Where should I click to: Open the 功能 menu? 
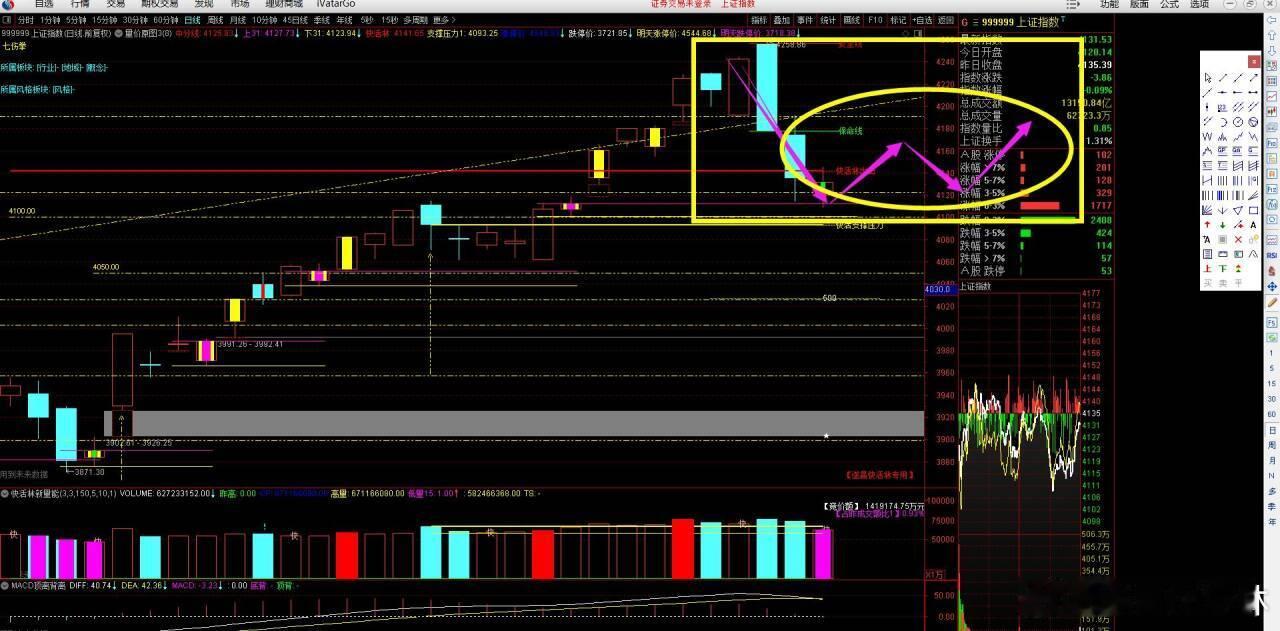pyautogui.click(x=1109, y=4)
